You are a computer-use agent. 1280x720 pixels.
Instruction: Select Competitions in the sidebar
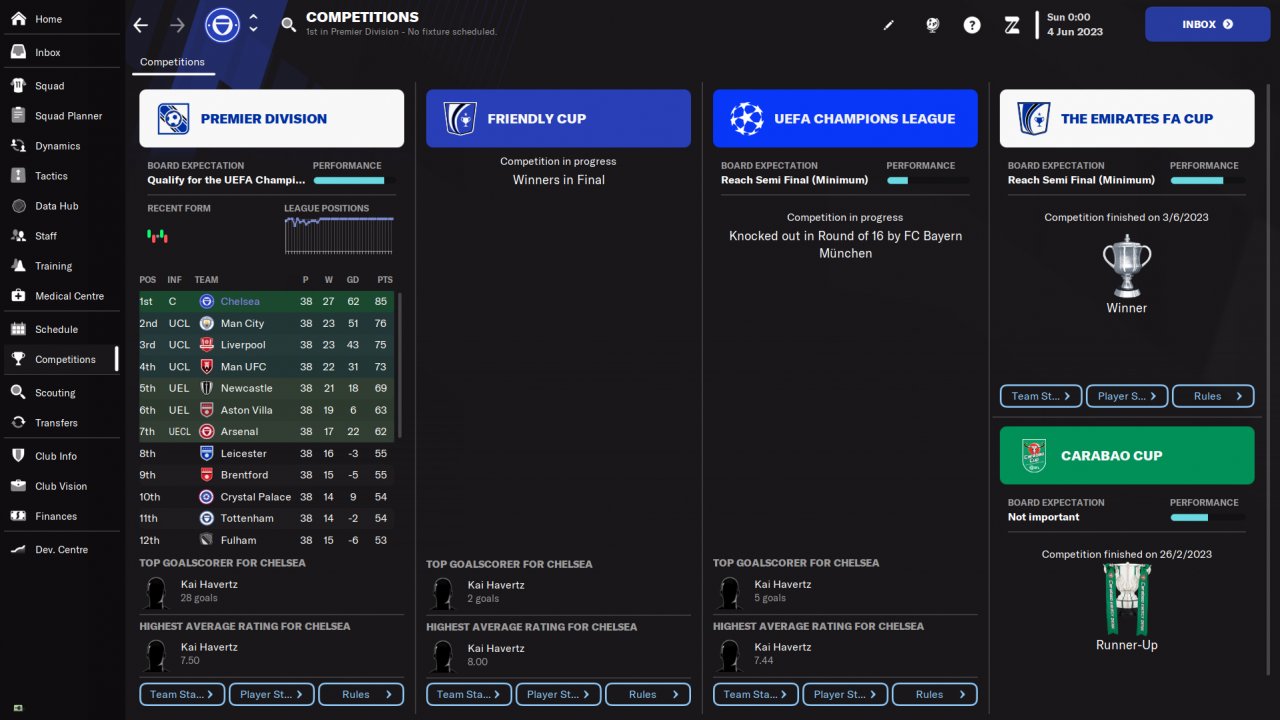point(60,359)
